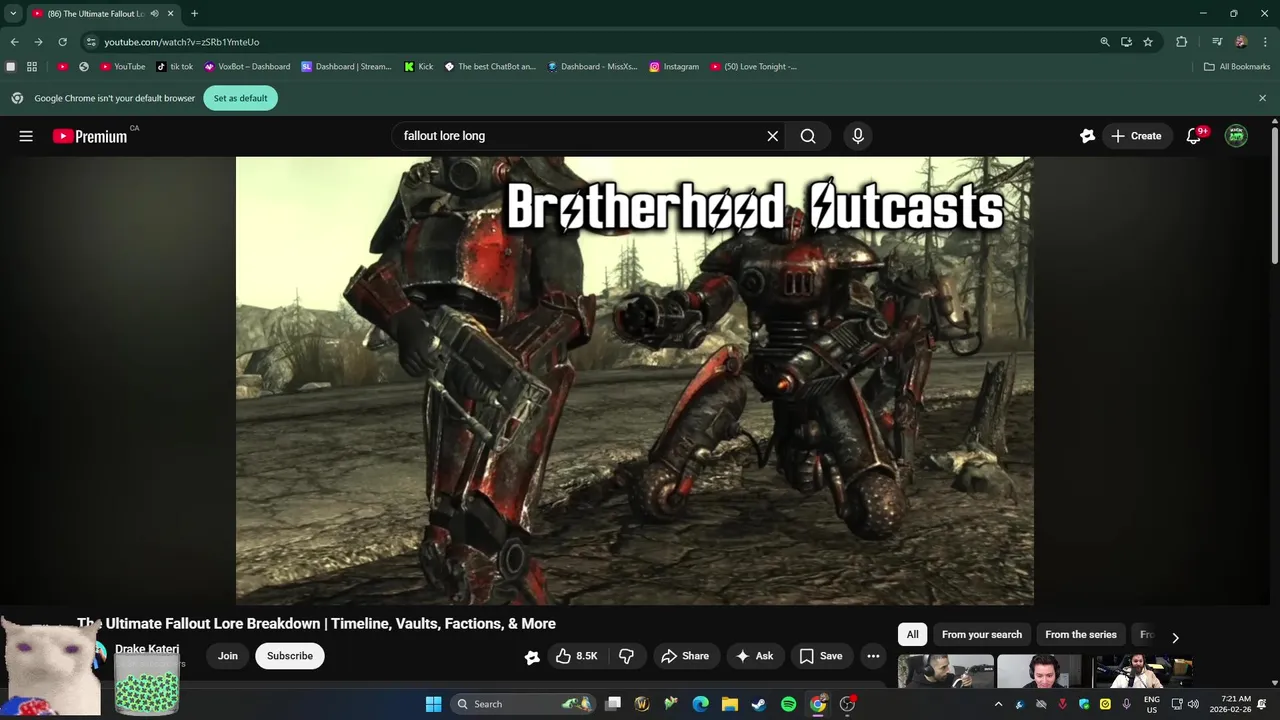Open taskbar volume control

click(x=1193, y=704)
